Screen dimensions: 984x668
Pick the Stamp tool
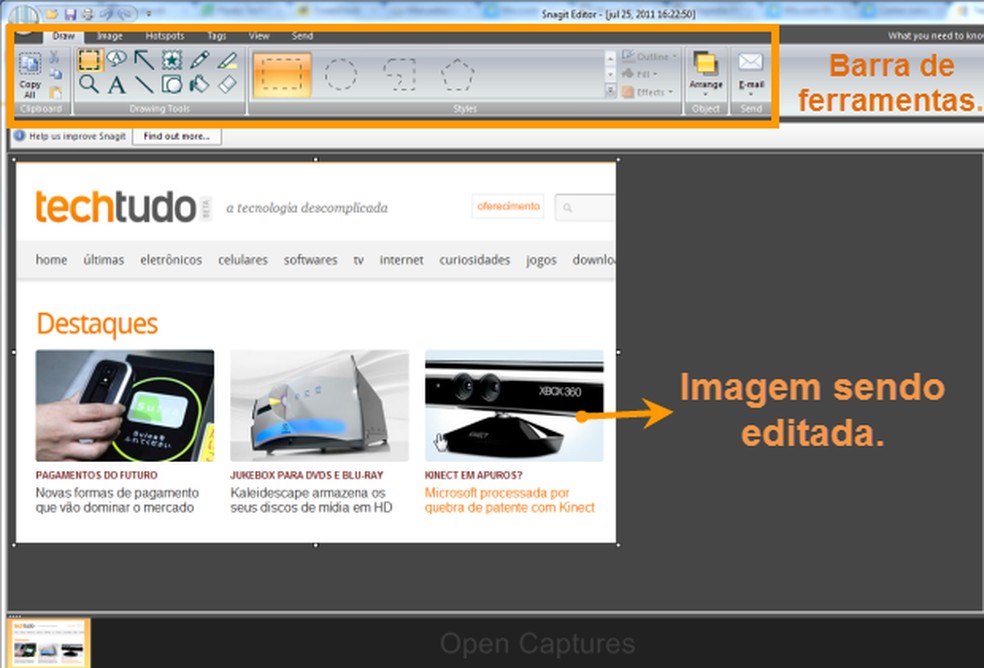[x=171, y=58]
